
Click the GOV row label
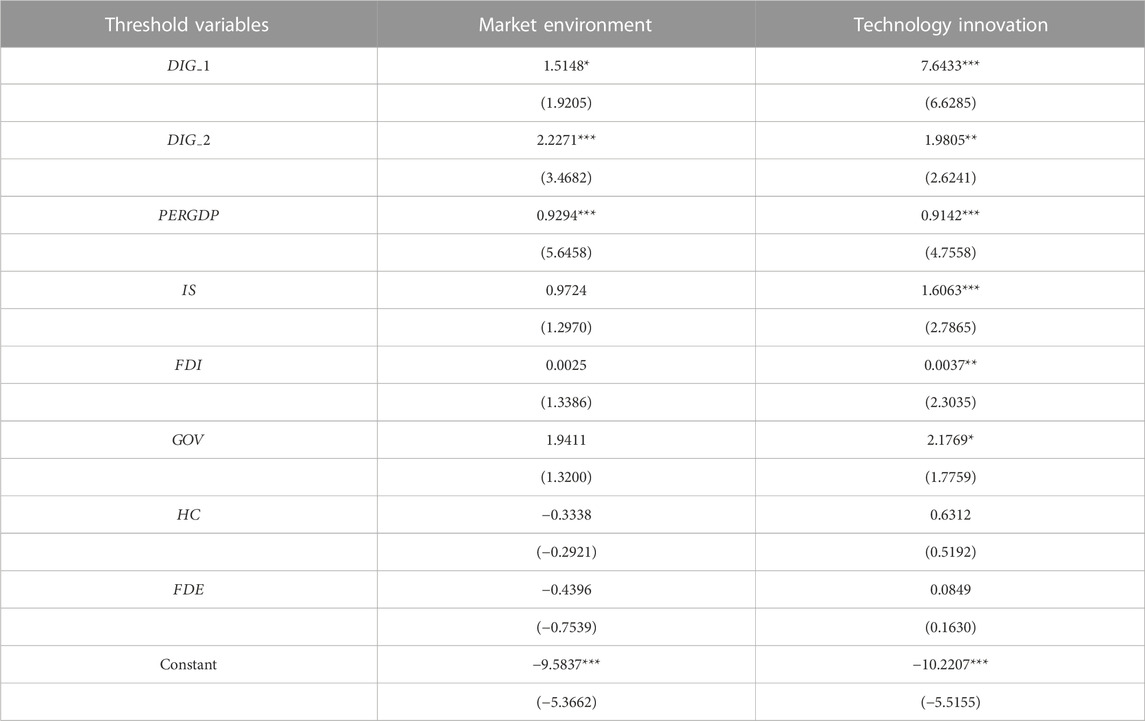pos(188,440)
